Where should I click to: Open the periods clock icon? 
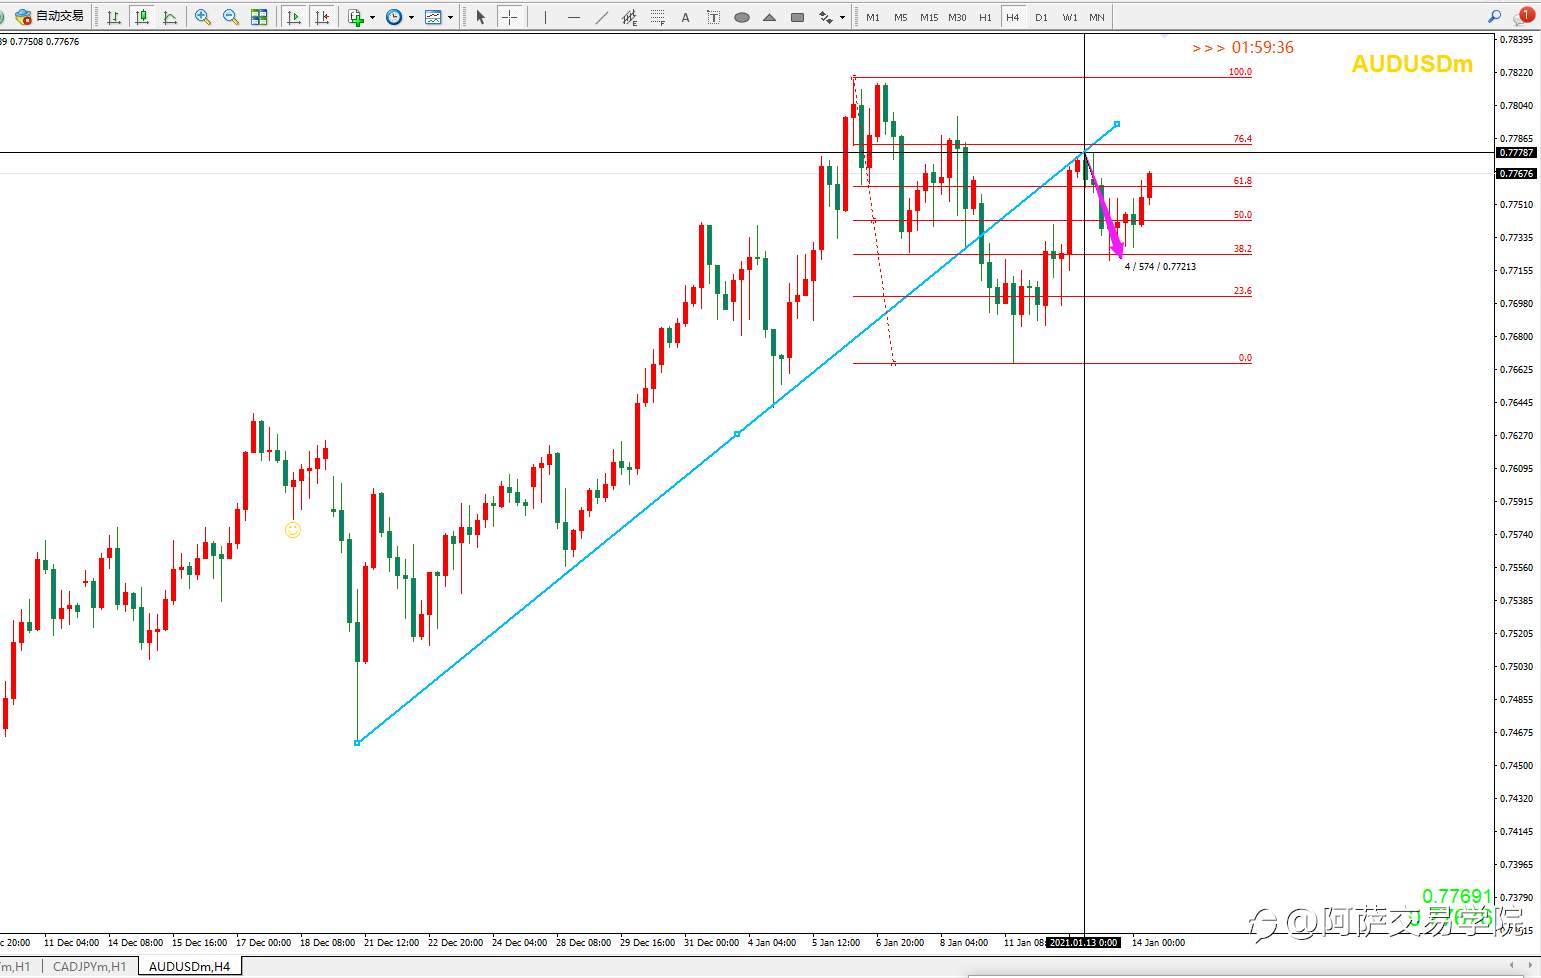point(394,17)
